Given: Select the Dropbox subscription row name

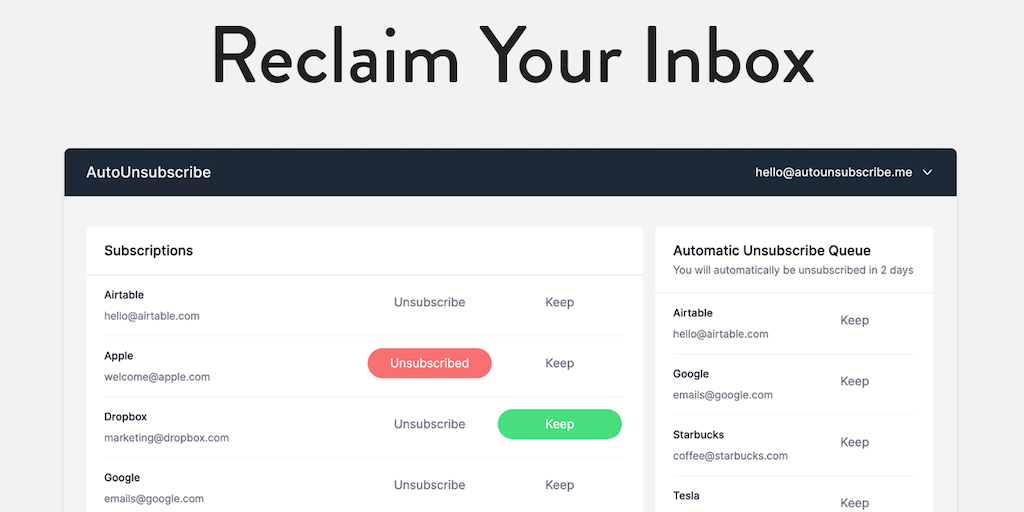Looking at the screenshot, I should point(125,417).
